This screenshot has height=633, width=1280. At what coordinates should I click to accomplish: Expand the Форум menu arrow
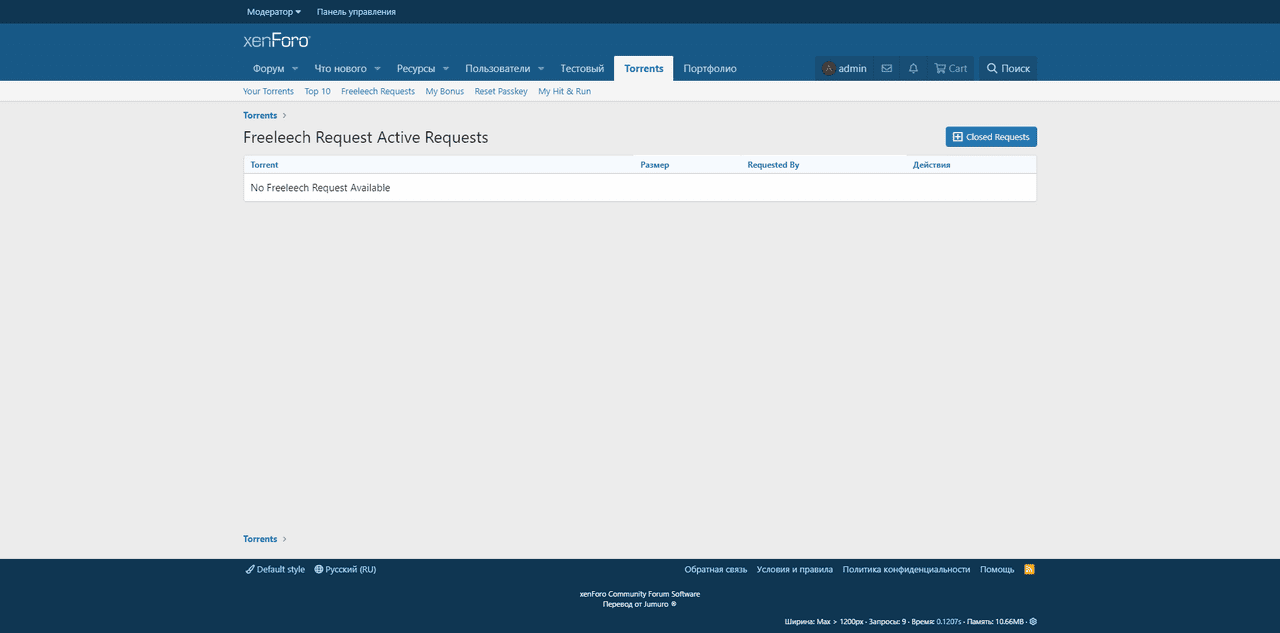point(295,69)
